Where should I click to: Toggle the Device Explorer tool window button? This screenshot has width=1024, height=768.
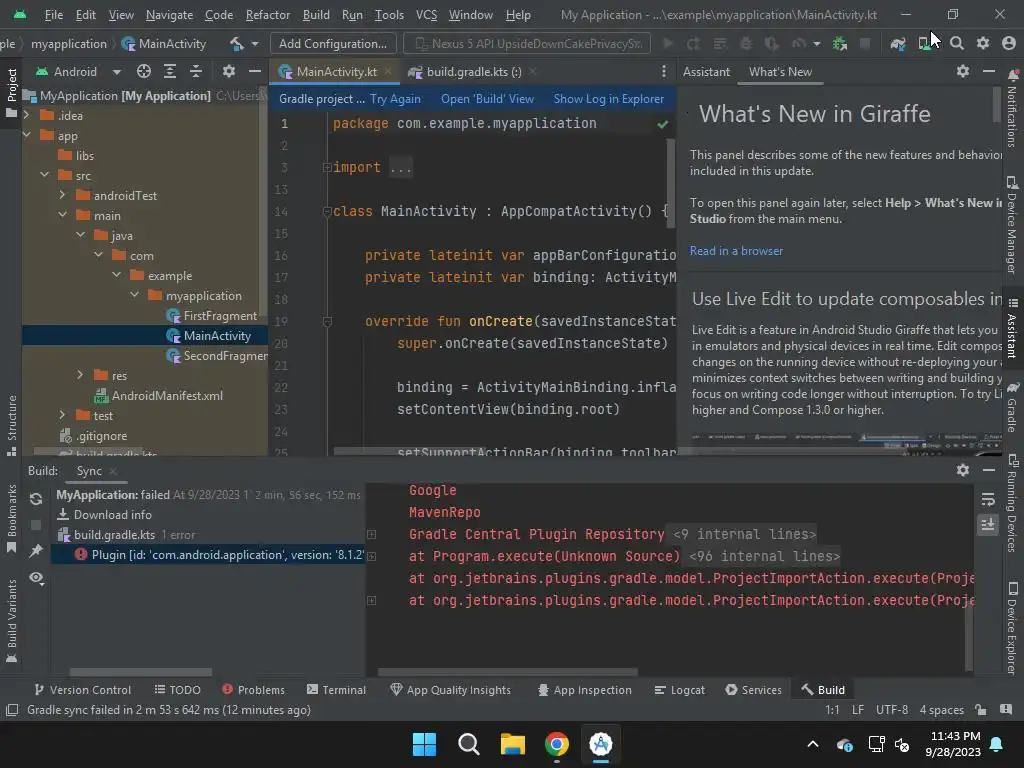coord(1012,627)
